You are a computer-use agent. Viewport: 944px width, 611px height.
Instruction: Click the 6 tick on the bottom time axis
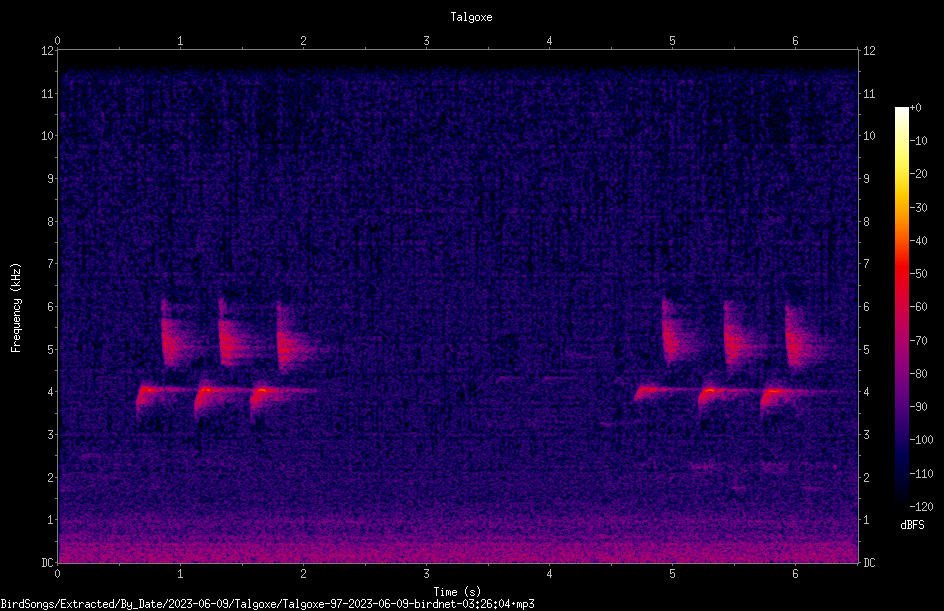(795, 574)
